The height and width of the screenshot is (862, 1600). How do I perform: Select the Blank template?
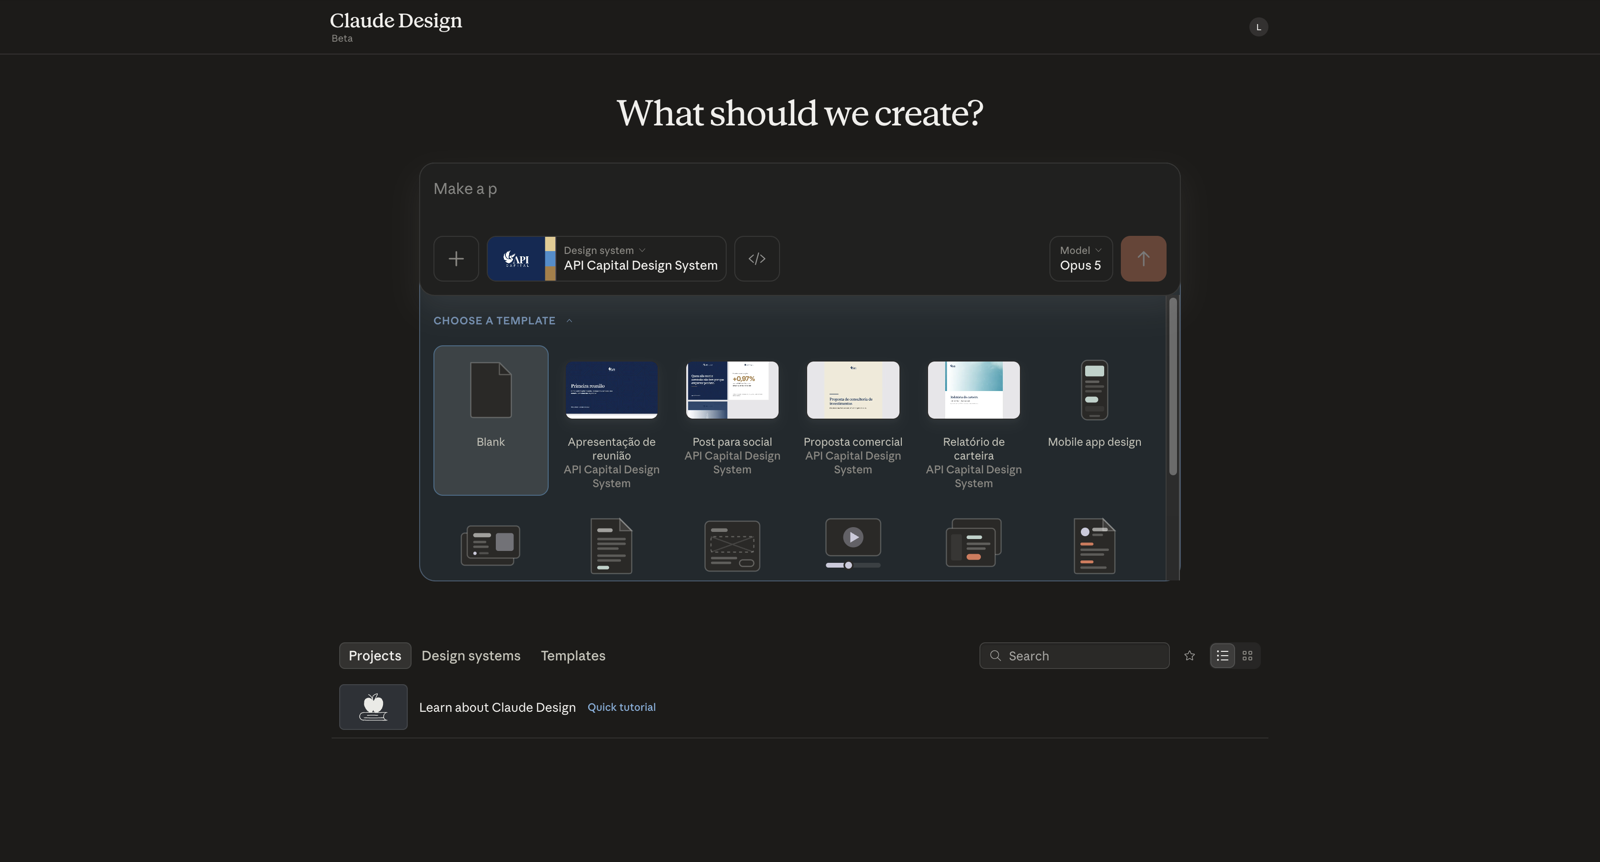tap(491, 420)
